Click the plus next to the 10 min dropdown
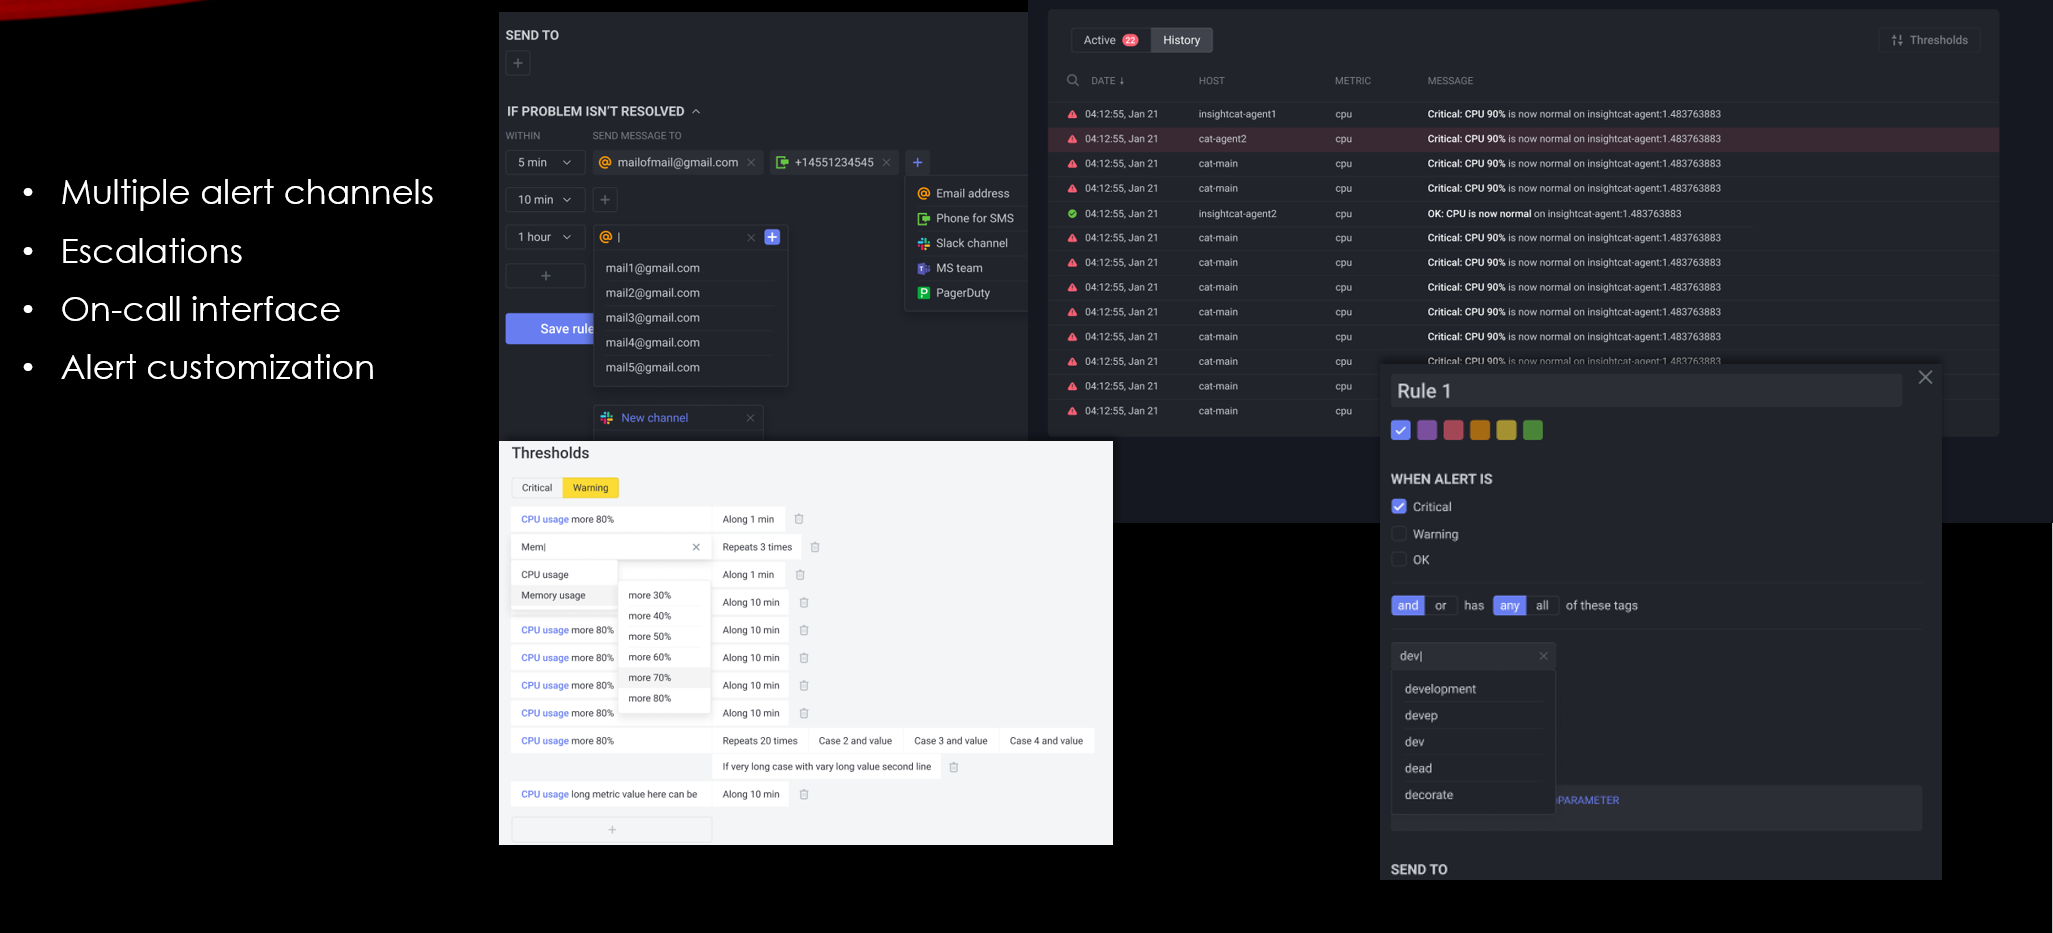Screen dimensions: 2053x933 [605, 200]
